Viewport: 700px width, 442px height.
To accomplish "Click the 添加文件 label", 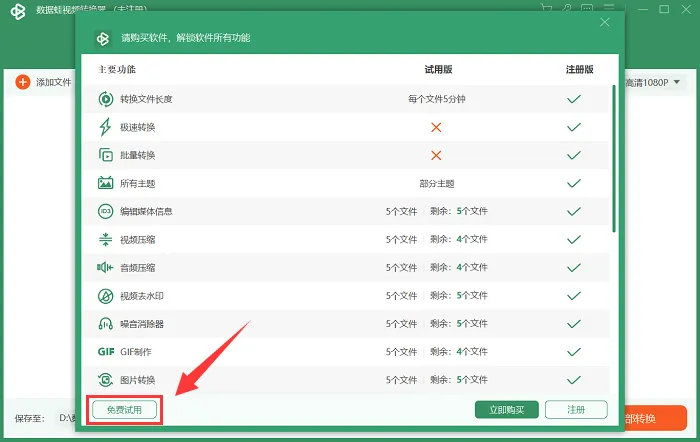I will click(54, 82).
